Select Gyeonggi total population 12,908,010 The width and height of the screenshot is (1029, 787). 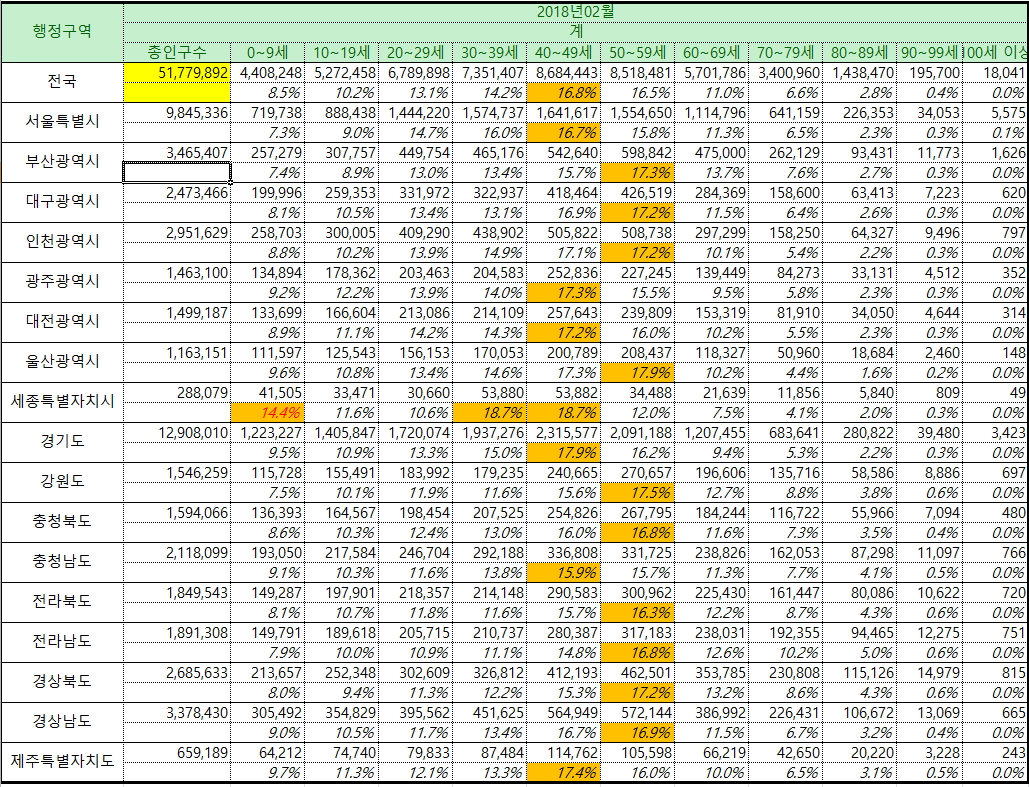point(177,433)
